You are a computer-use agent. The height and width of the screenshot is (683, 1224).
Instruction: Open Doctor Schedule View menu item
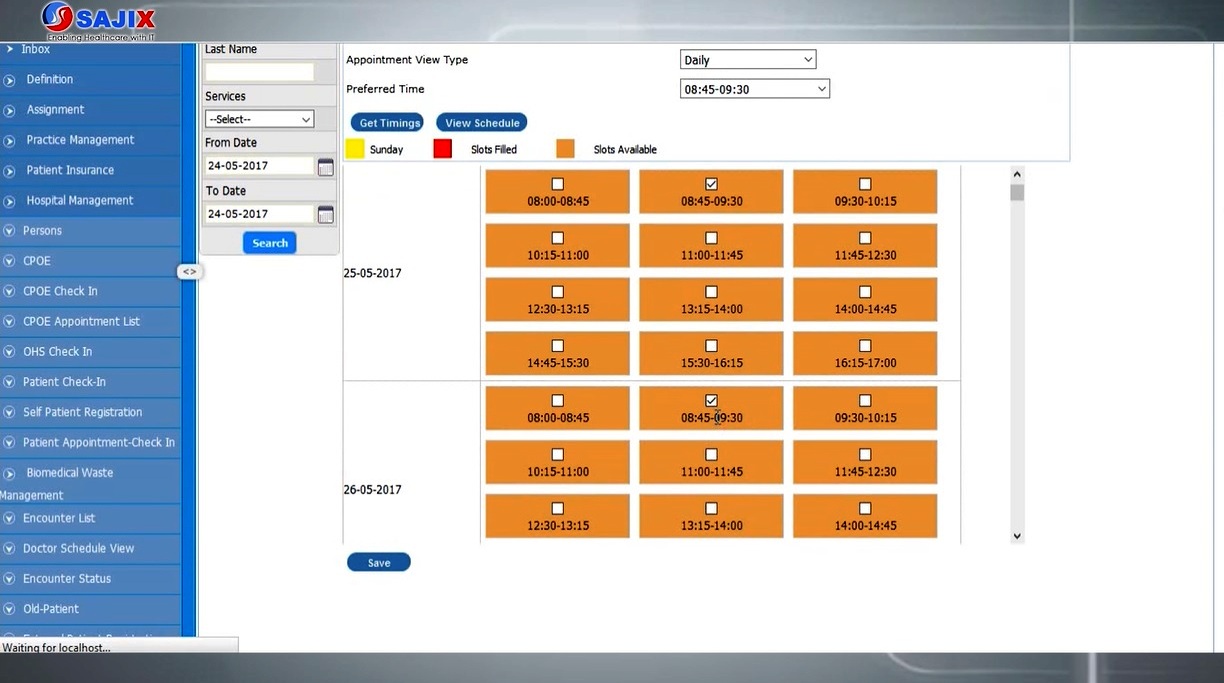pyautogui.click(x=78, y=549)
